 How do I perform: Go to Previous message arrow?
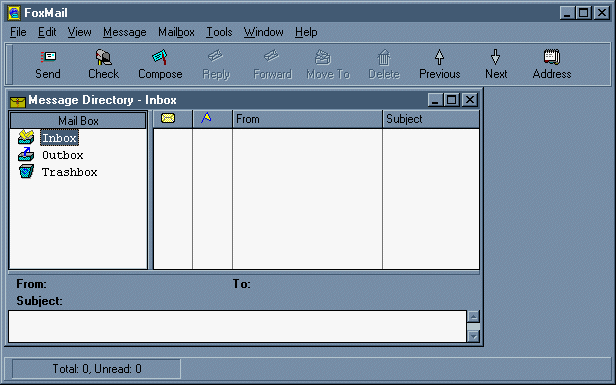pos(439,57)
